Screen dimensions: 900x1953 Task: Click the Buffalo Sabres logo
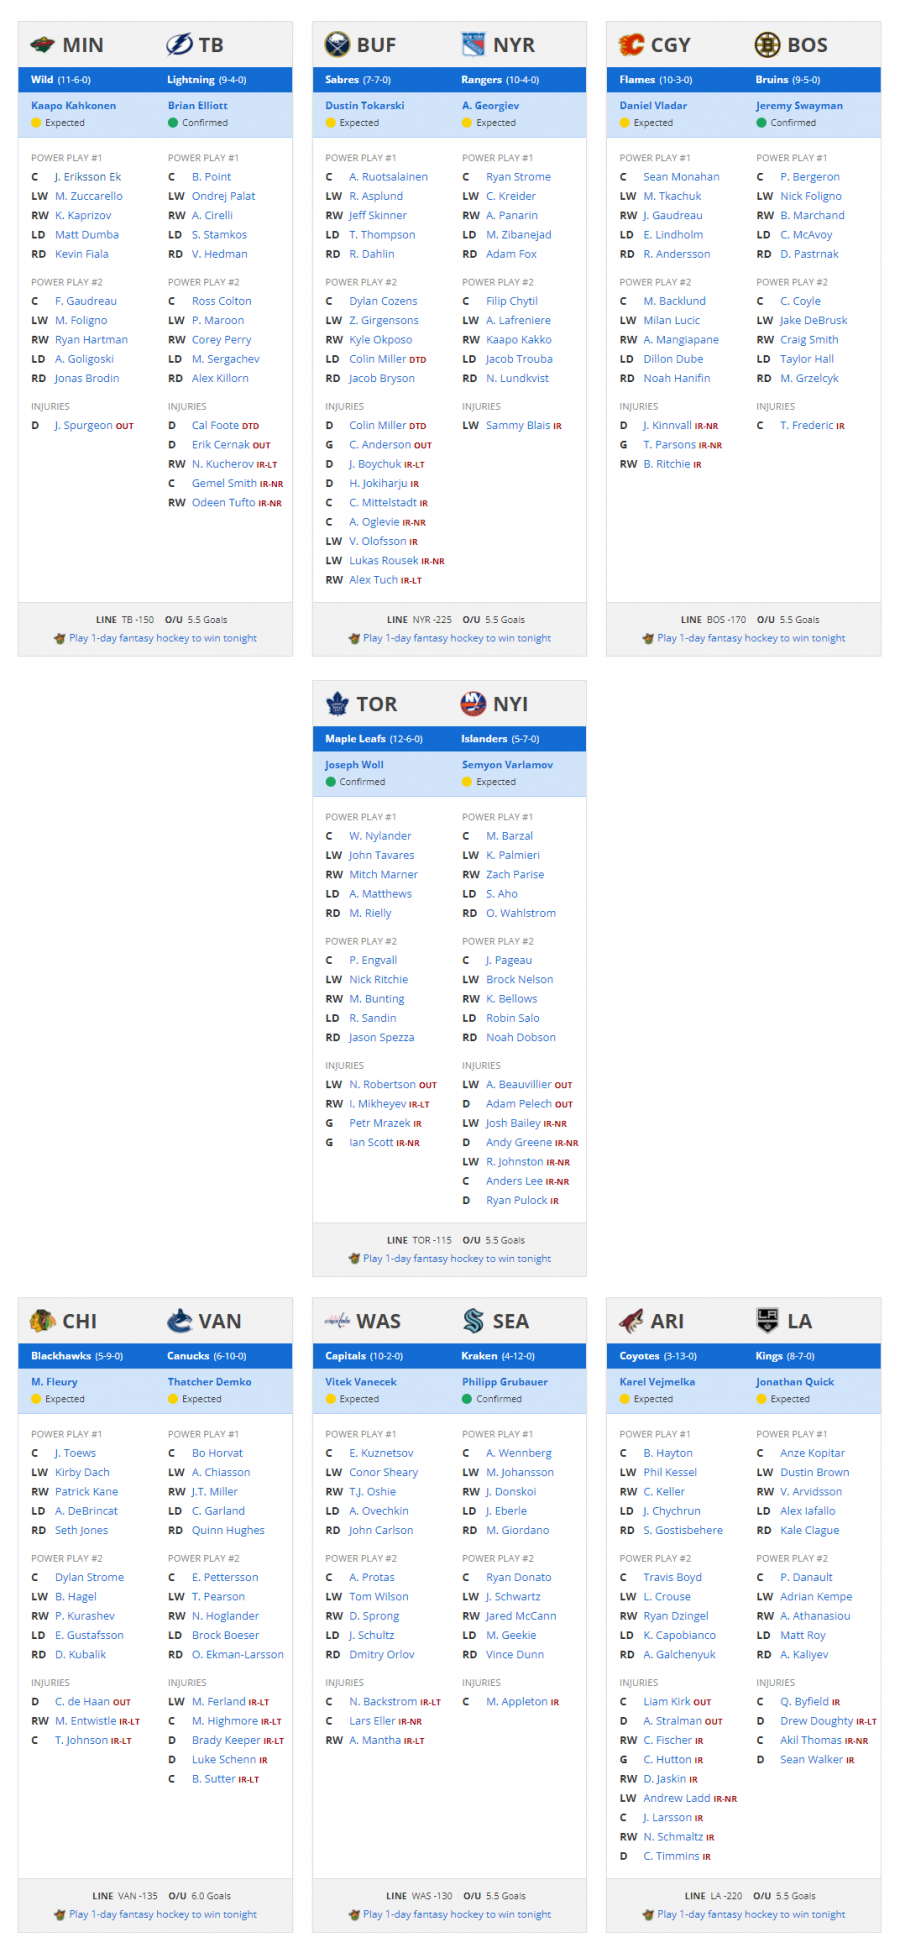point(337,44)
